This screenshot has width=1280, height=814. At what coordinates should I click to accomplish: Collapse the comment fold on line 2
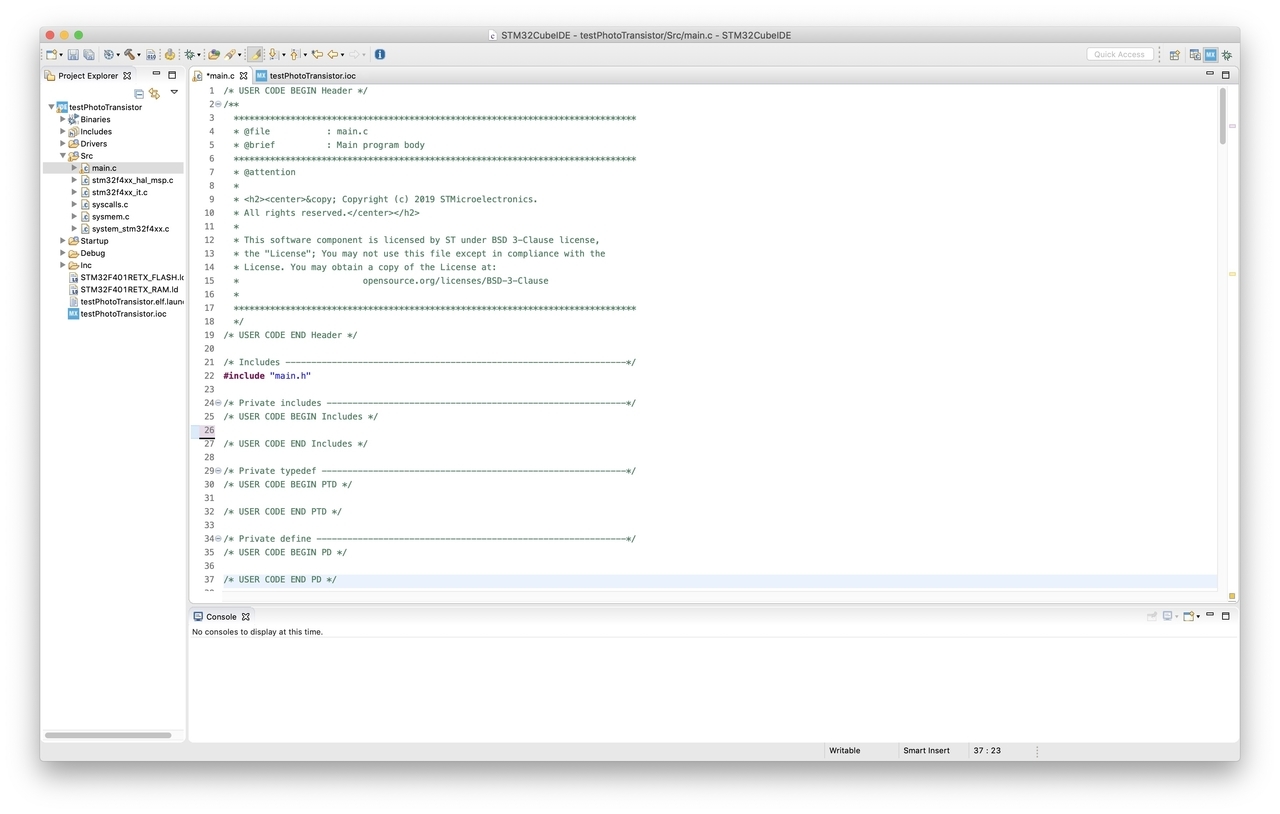click(x=218, y=104)
